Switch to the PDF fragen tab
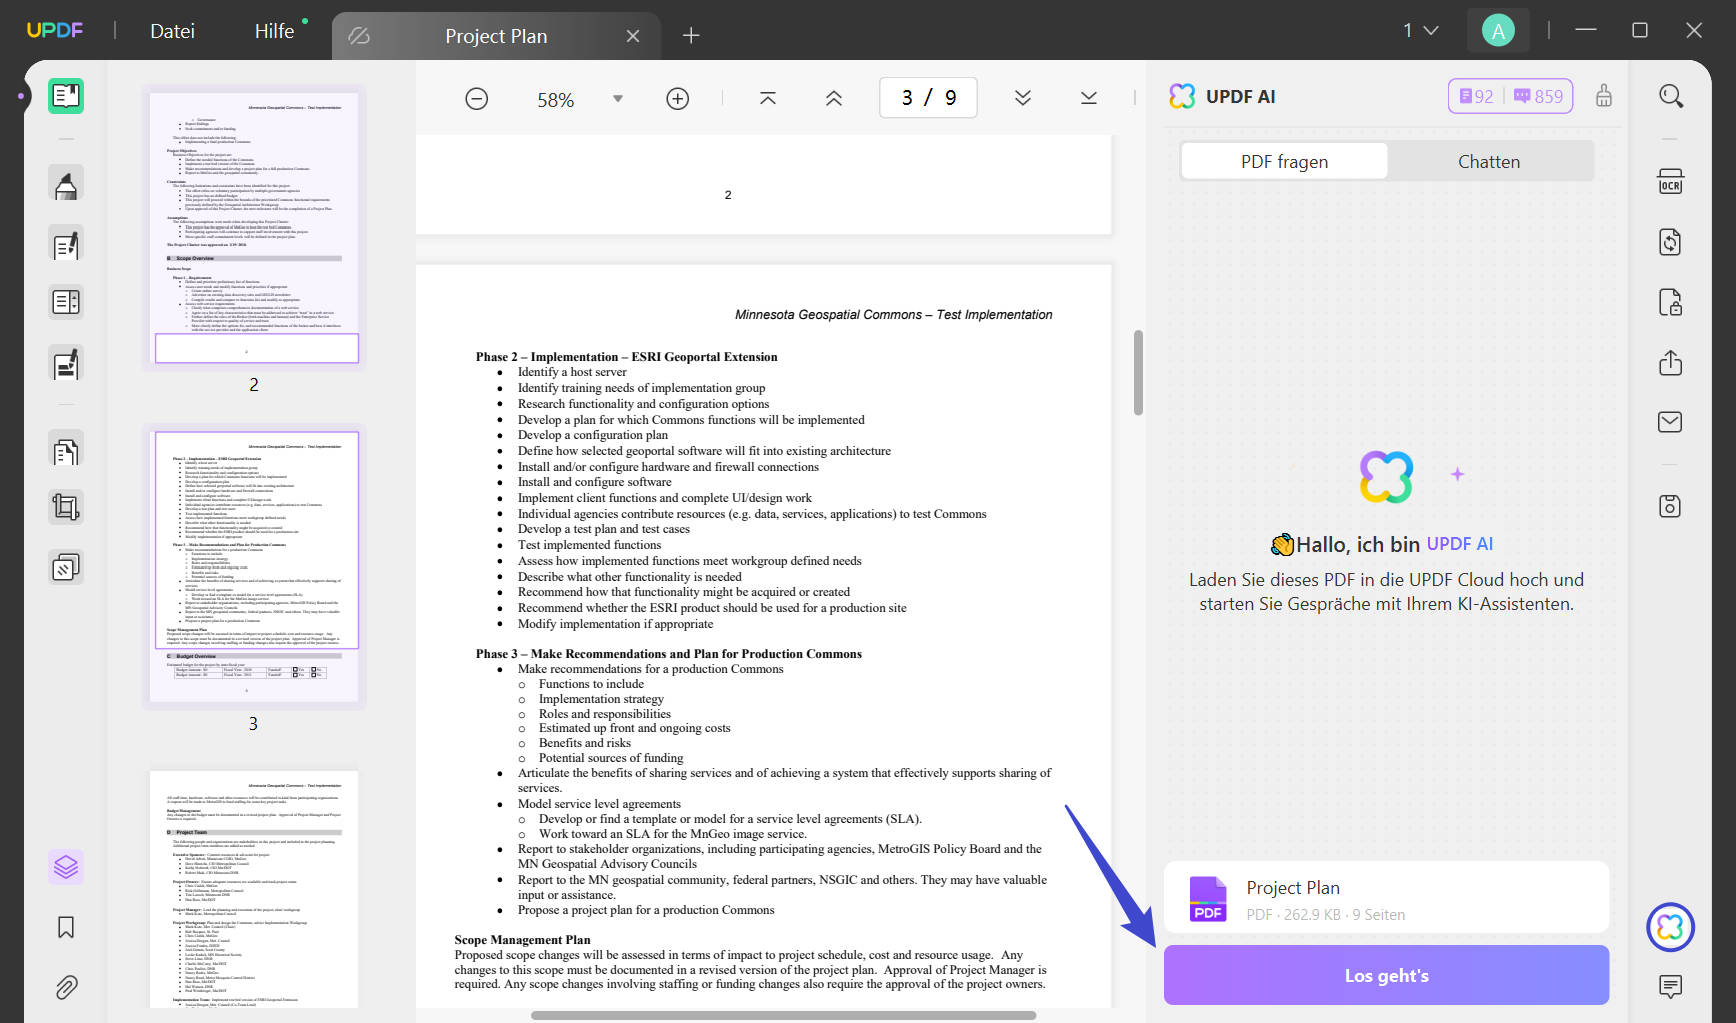Viewport: 1736px width, 1023px height. pos(1285,161)
